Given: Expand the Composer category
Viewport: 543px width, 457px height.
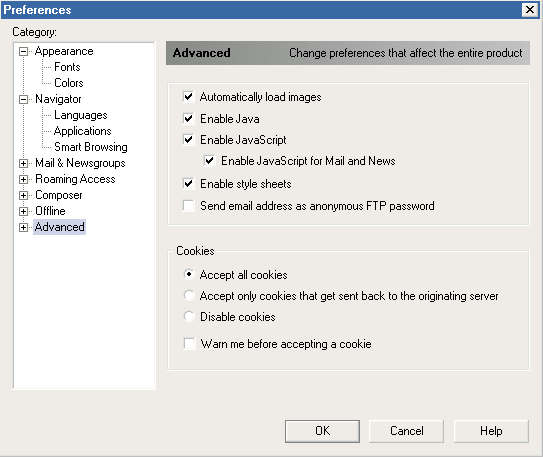Looking at the screenshot, I should click(23, 195).
